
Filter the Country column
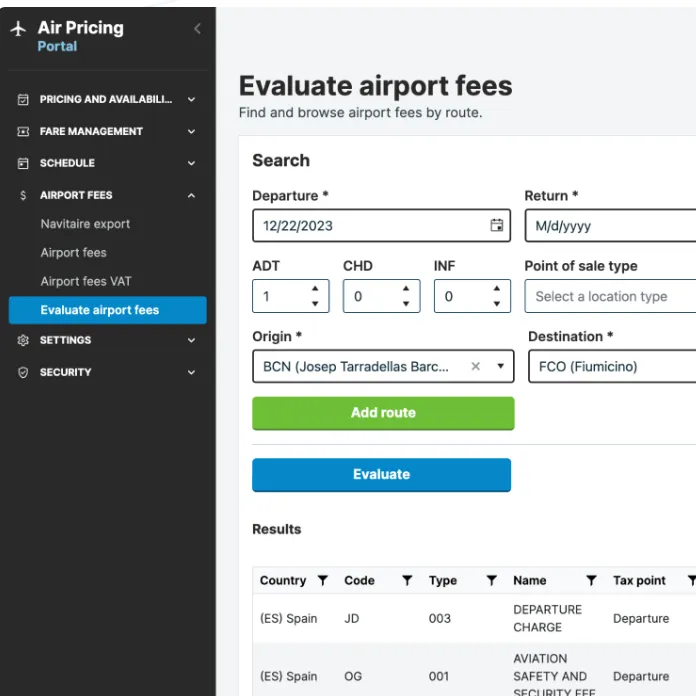point(323,580)
